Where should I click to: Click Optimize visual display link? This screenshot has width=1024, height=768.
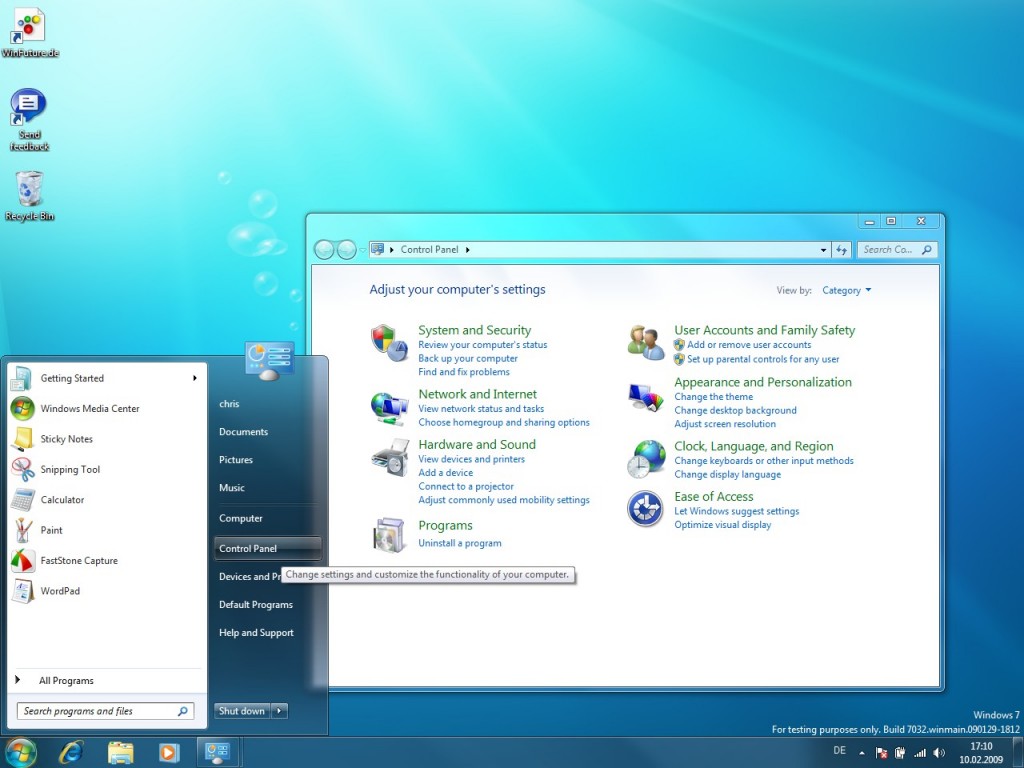pyautogui.click(x=722, y=525)
